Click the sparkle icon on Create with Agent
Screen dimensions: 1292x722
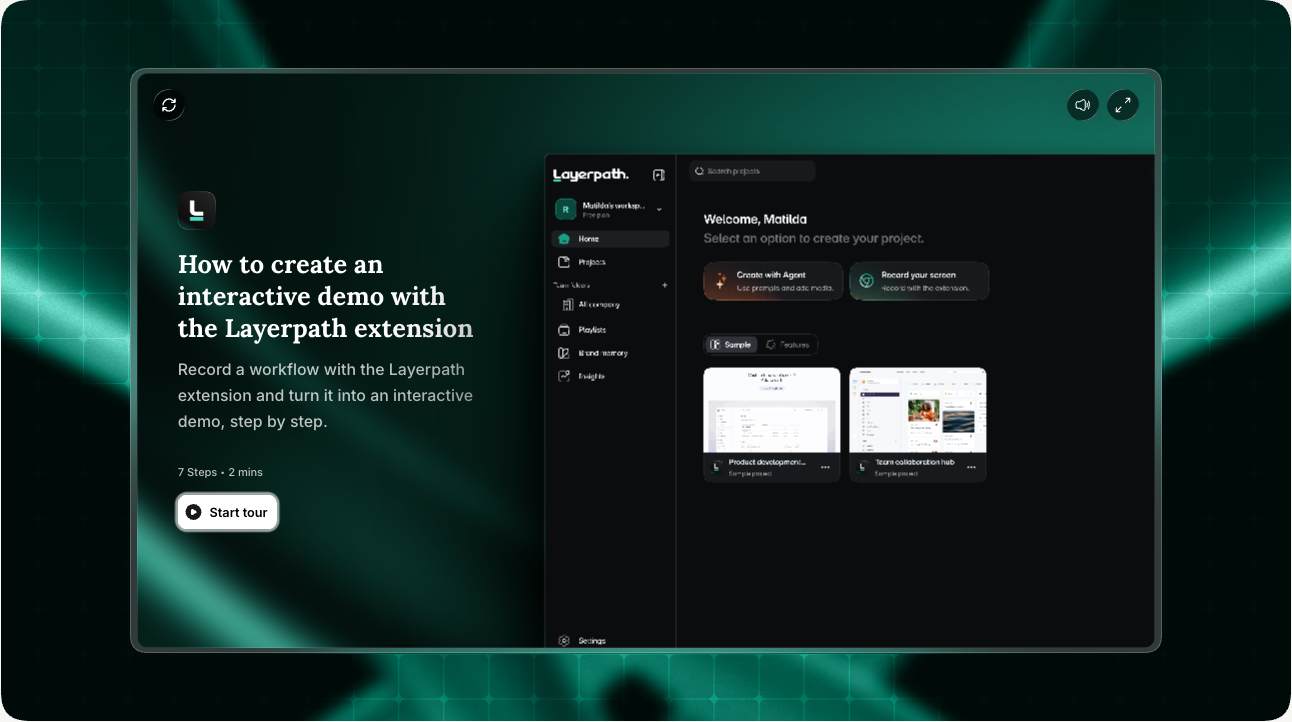pos(720,281)
